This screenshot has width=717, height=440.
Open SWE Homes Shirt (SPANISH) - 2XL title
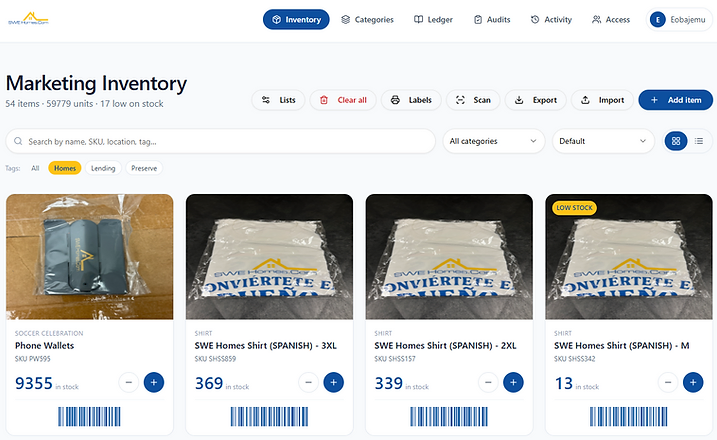[445, 346]
